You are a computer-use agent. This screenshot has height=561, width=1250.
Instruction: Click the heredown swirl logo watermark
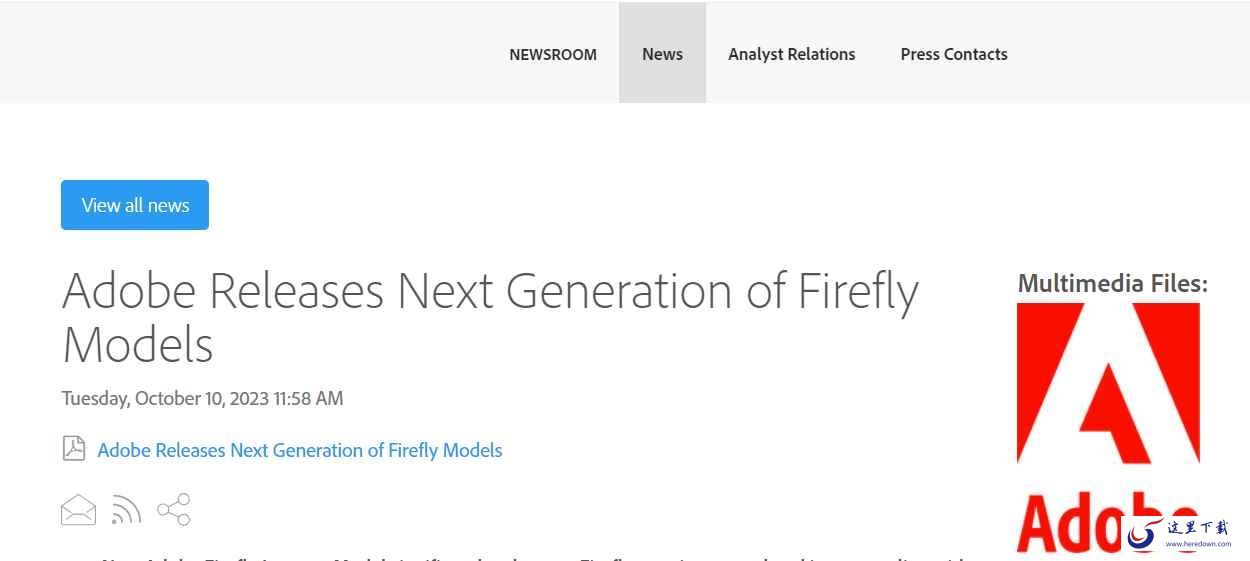[1141, 535]
